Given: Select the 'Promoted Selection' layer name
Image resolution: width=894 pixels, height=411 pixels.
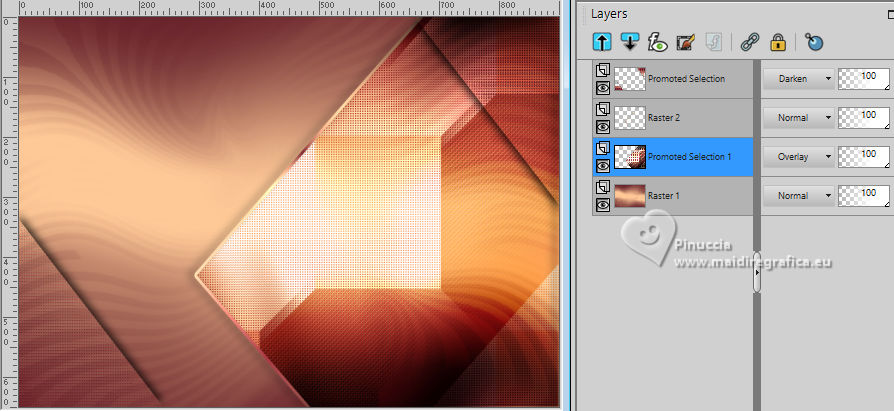Looking at the screenshot, I should coord(686,79).
